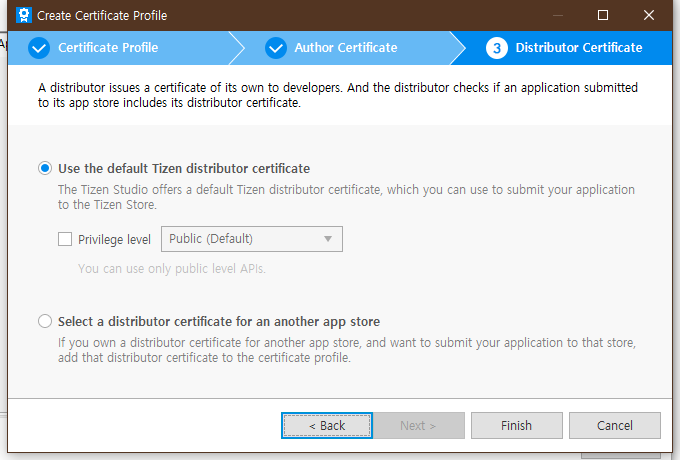Click the disabled Next > button
Viewport: 680px width, 460px height.
[418, 425]
